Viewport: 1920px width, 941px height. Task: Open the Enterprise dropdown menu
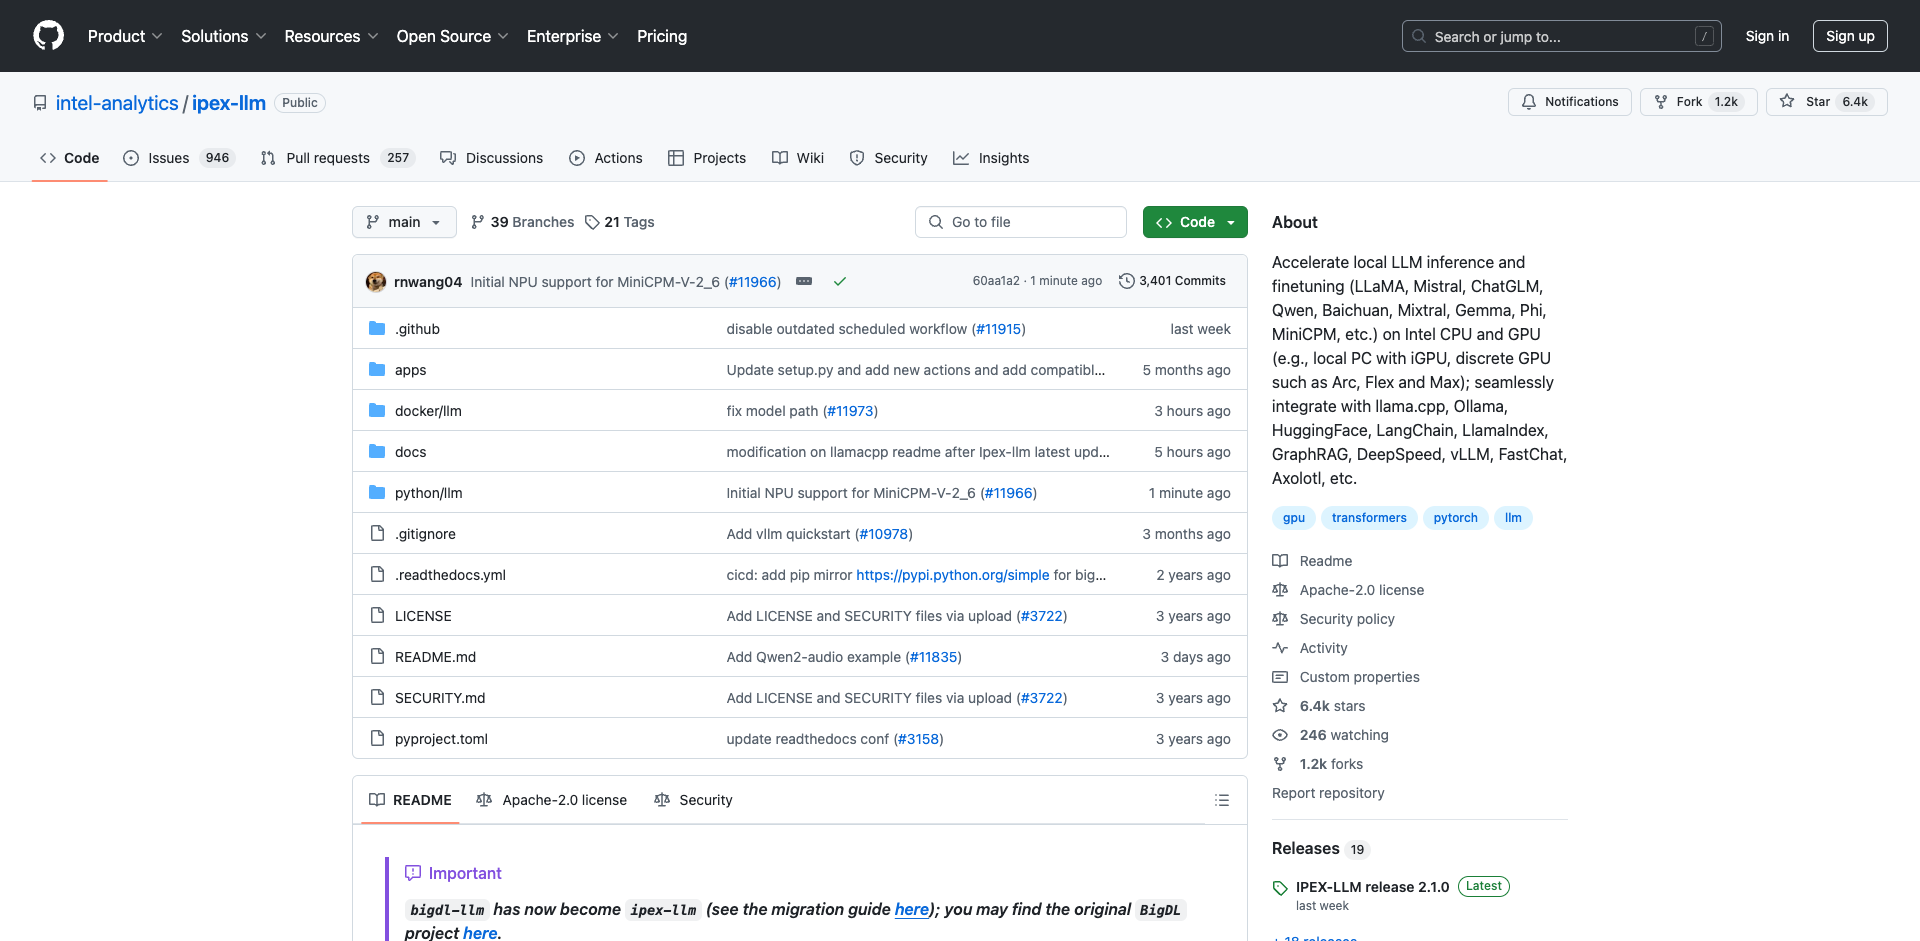click(x=572, y=36)
